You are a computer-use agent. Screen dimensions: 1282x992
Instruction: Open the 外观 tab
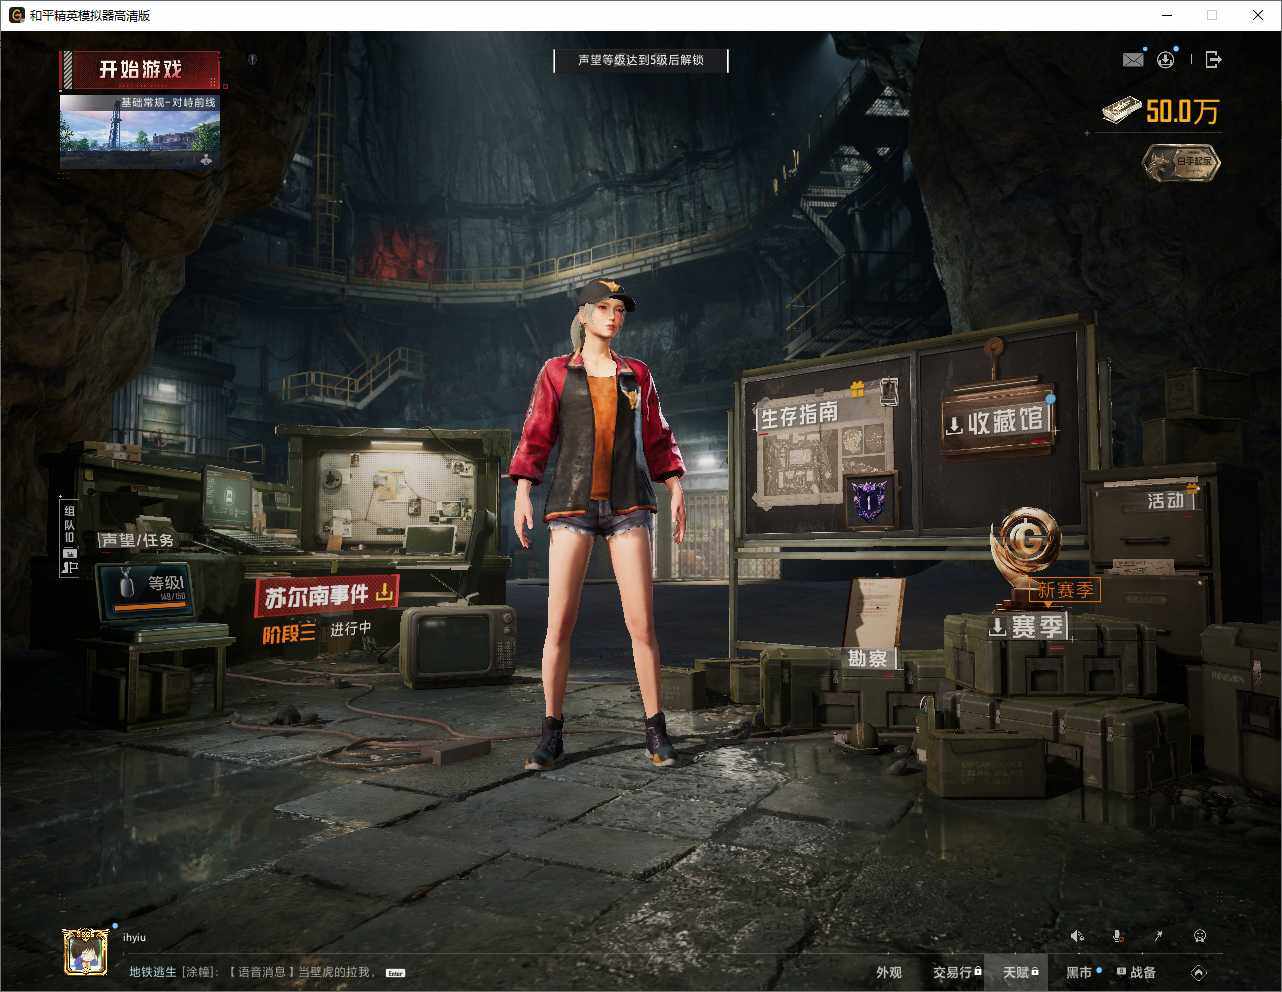pos(889,972)
